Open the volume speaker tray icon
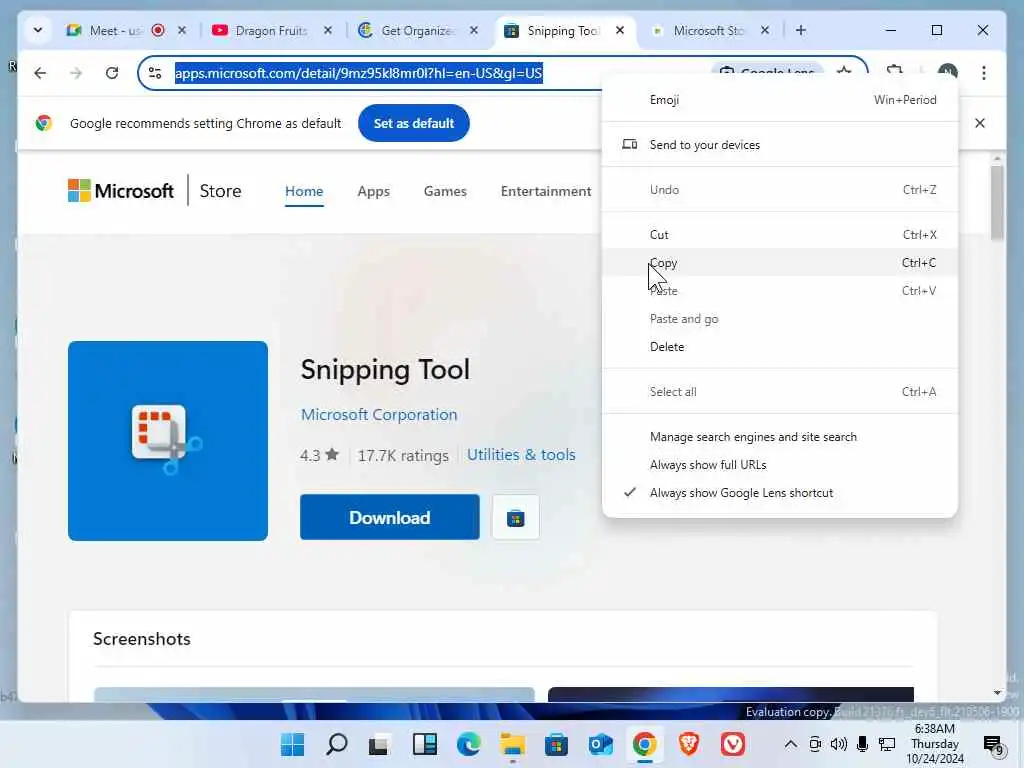Image resolution: width=1024 pixels, height=768 pixels. (x=839, y=744)
